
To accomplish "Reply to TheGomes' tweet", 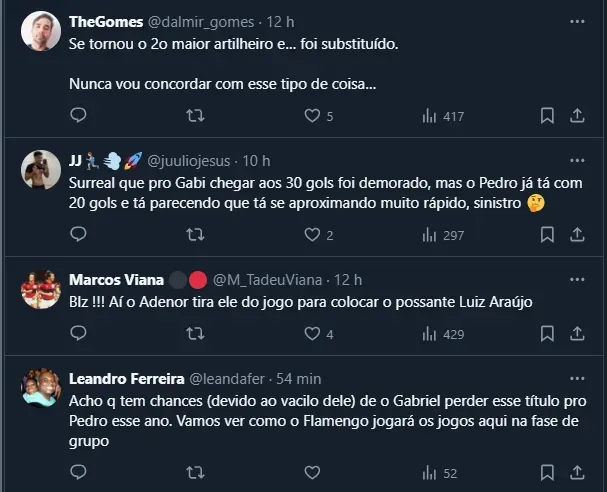I will [79, 116].
